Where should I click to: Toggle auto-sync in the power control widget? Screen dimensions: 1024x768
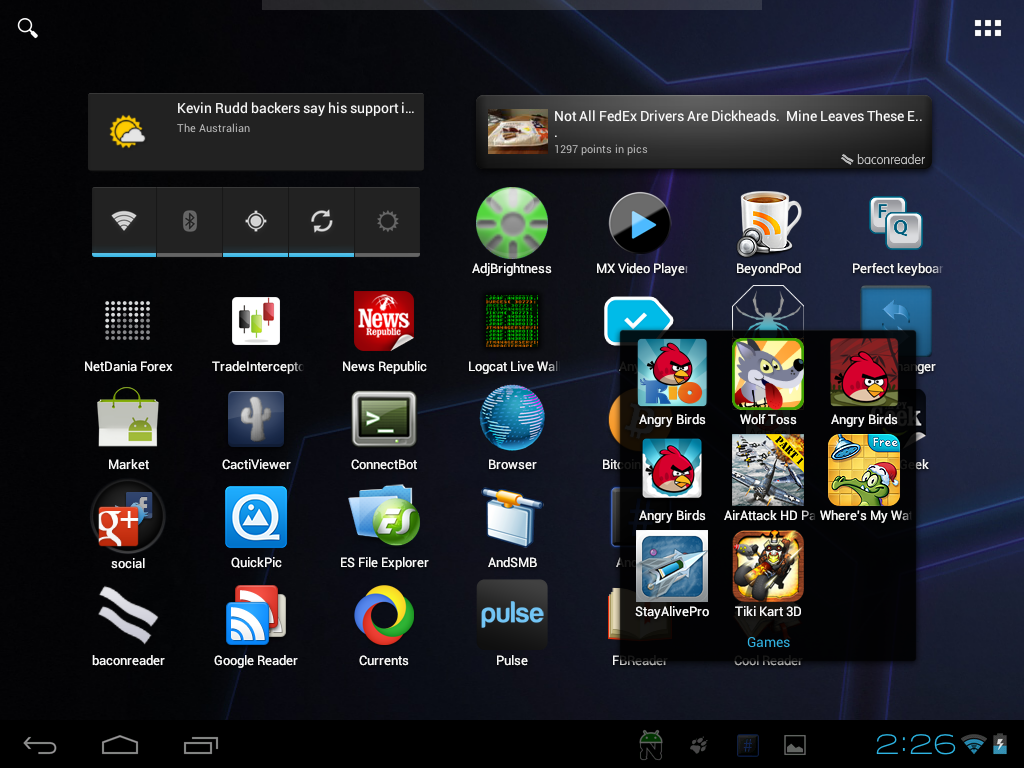321,222
